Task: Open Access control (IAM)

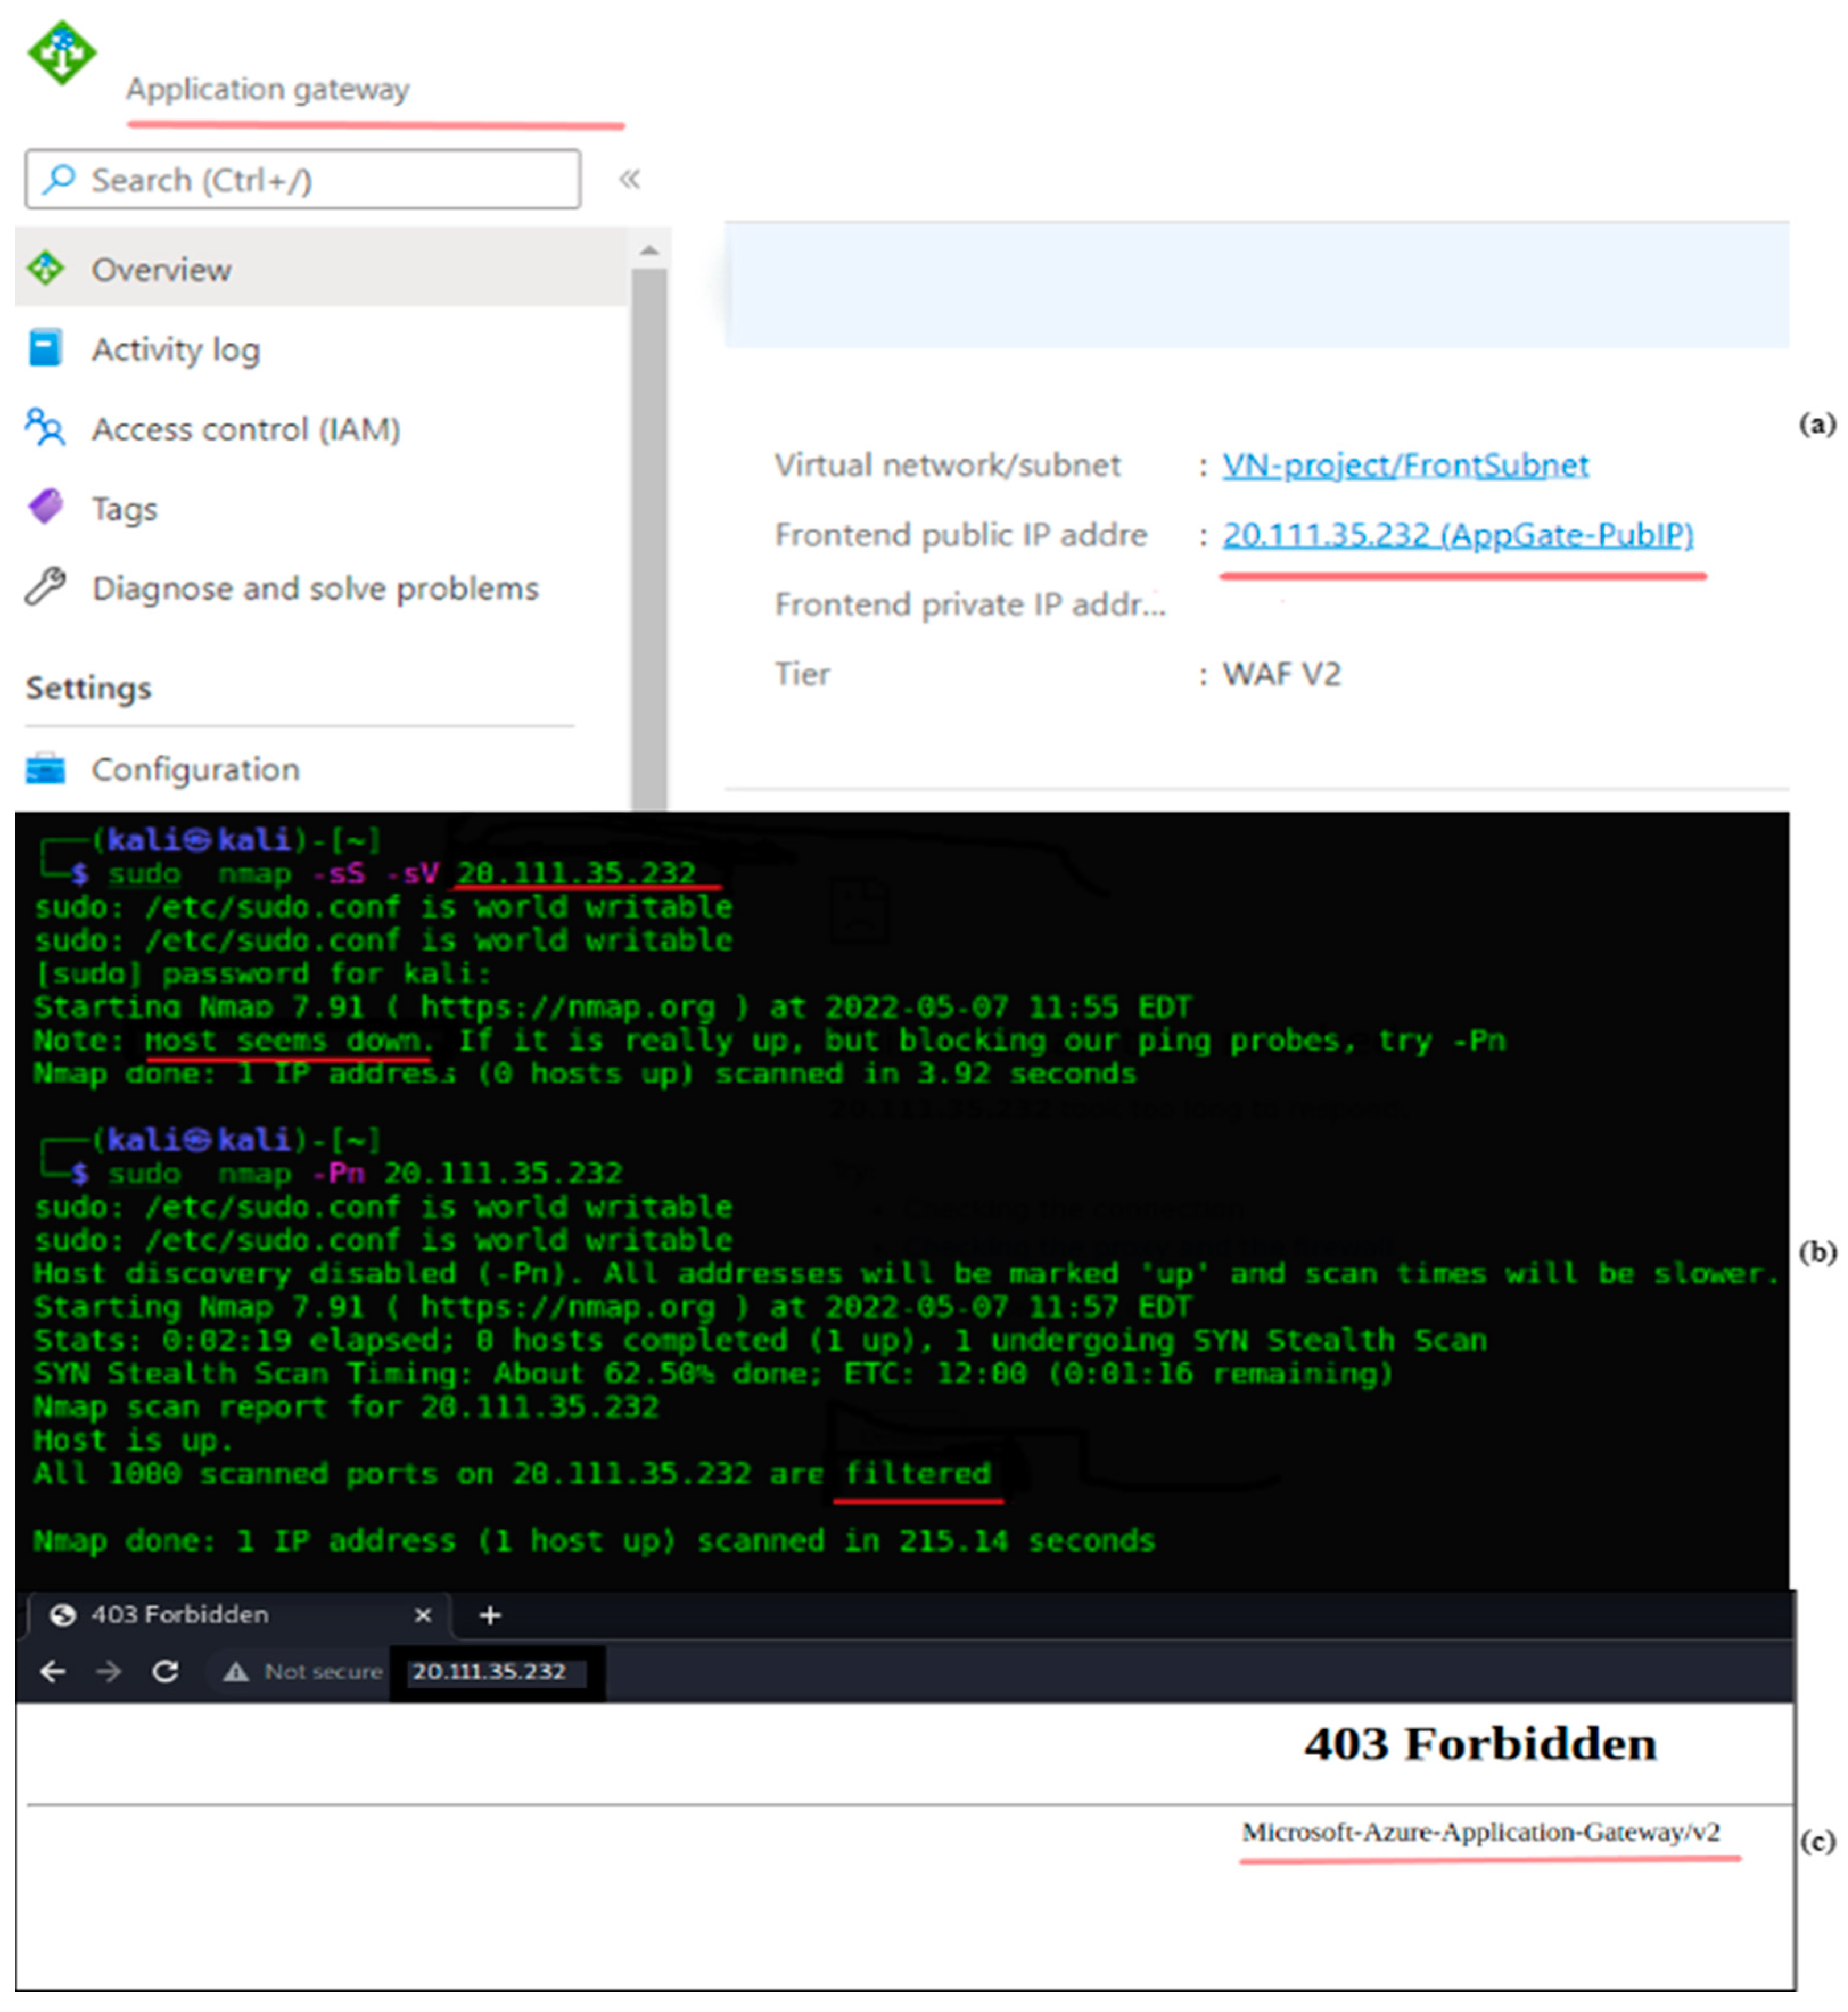Action: click(246, 429)
